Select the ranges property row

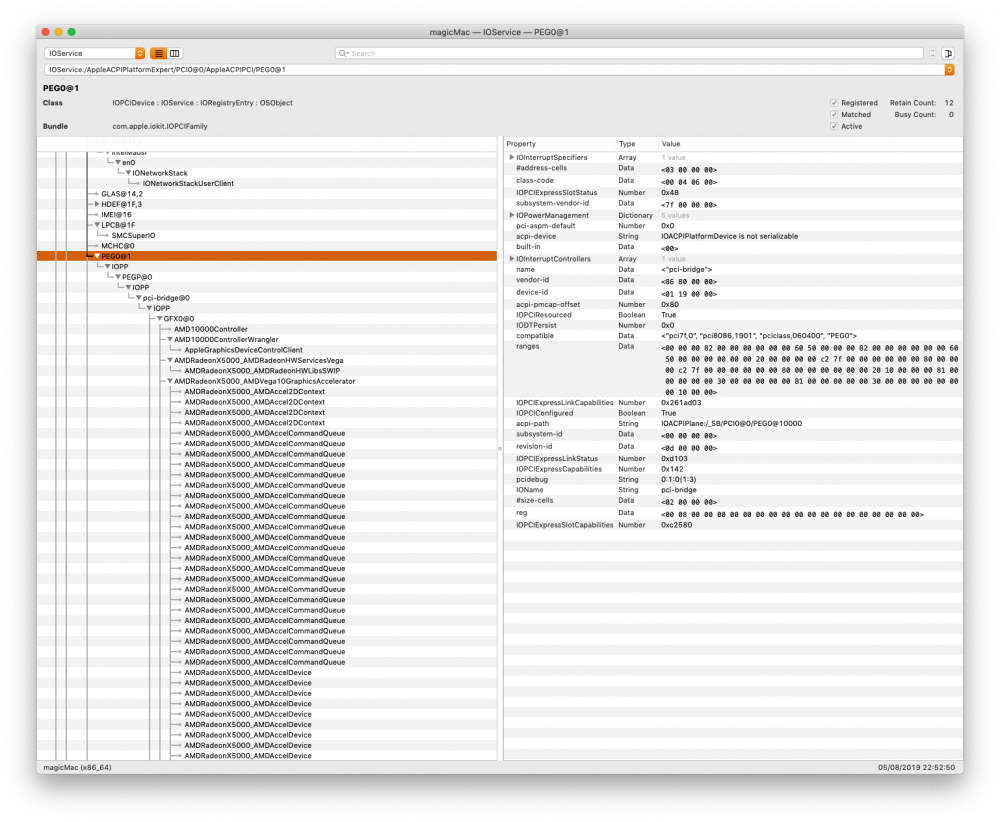733,369
